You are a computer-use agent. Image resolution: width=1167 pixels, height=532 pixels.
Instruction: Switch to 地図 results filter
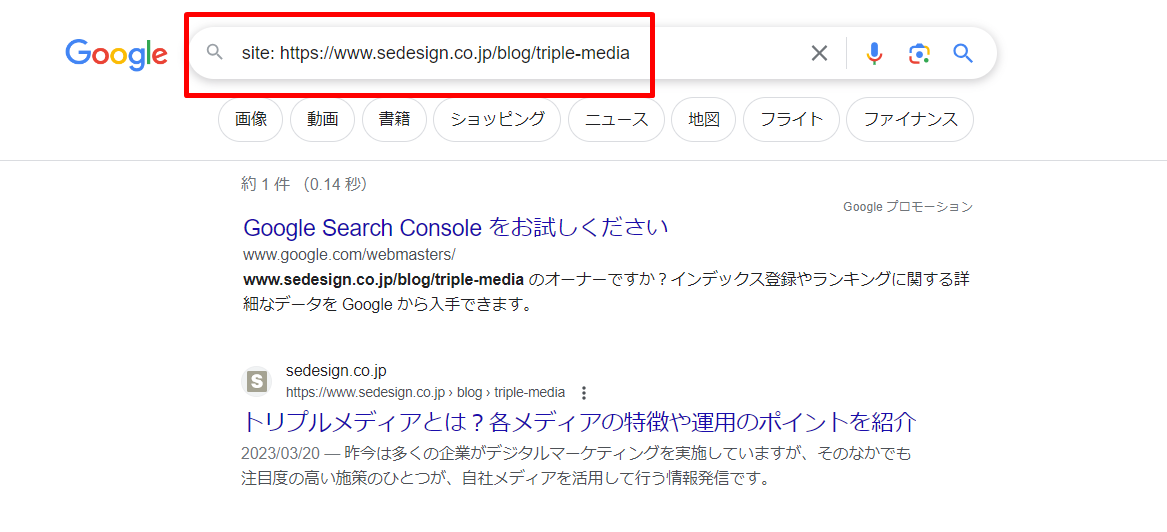coord(703,119)
